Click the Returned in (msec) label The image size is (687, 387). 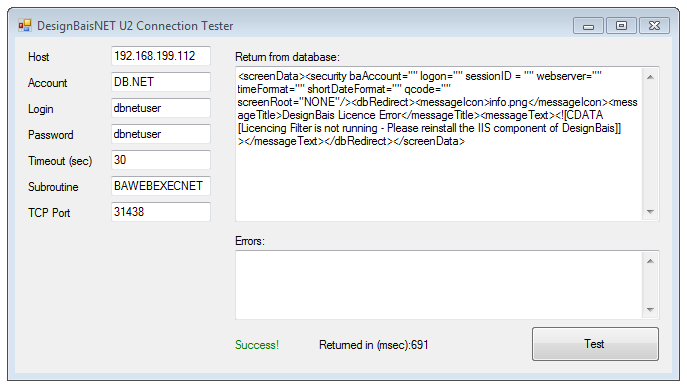[373, 345]
